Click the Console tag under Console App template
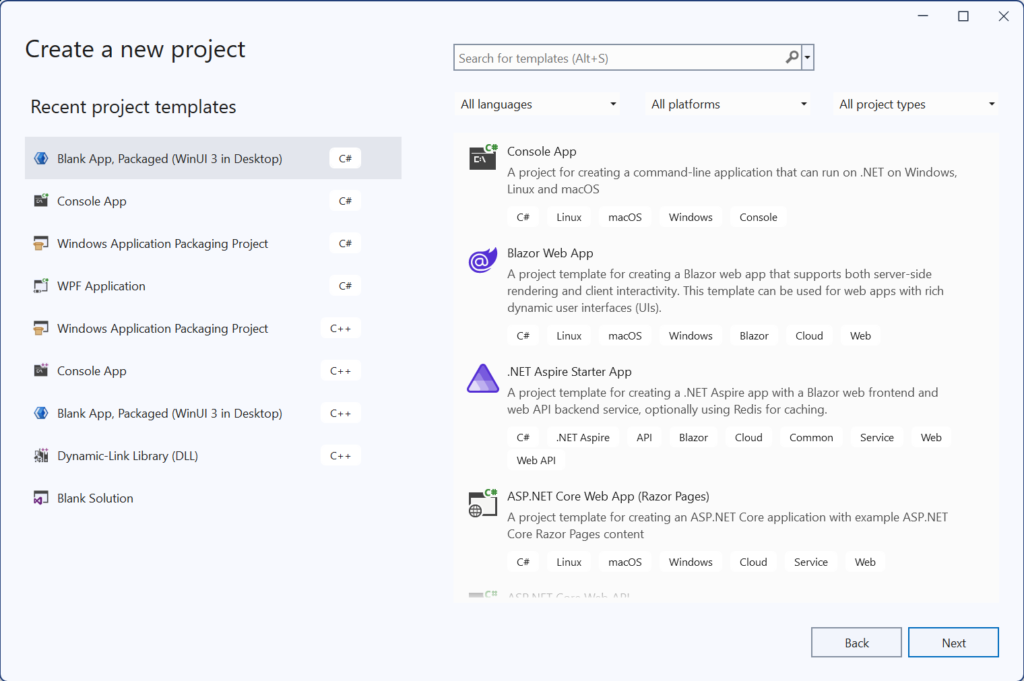1024x681 pixels. (758, 217)
